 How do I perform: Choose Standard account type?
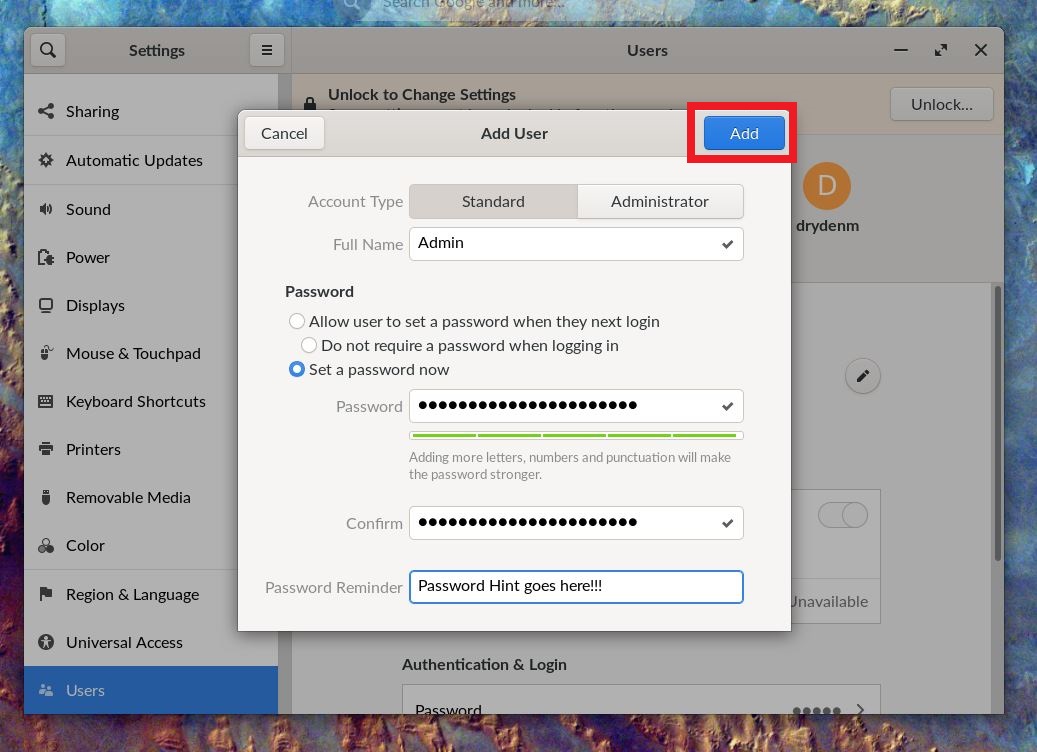pos(493,202)
